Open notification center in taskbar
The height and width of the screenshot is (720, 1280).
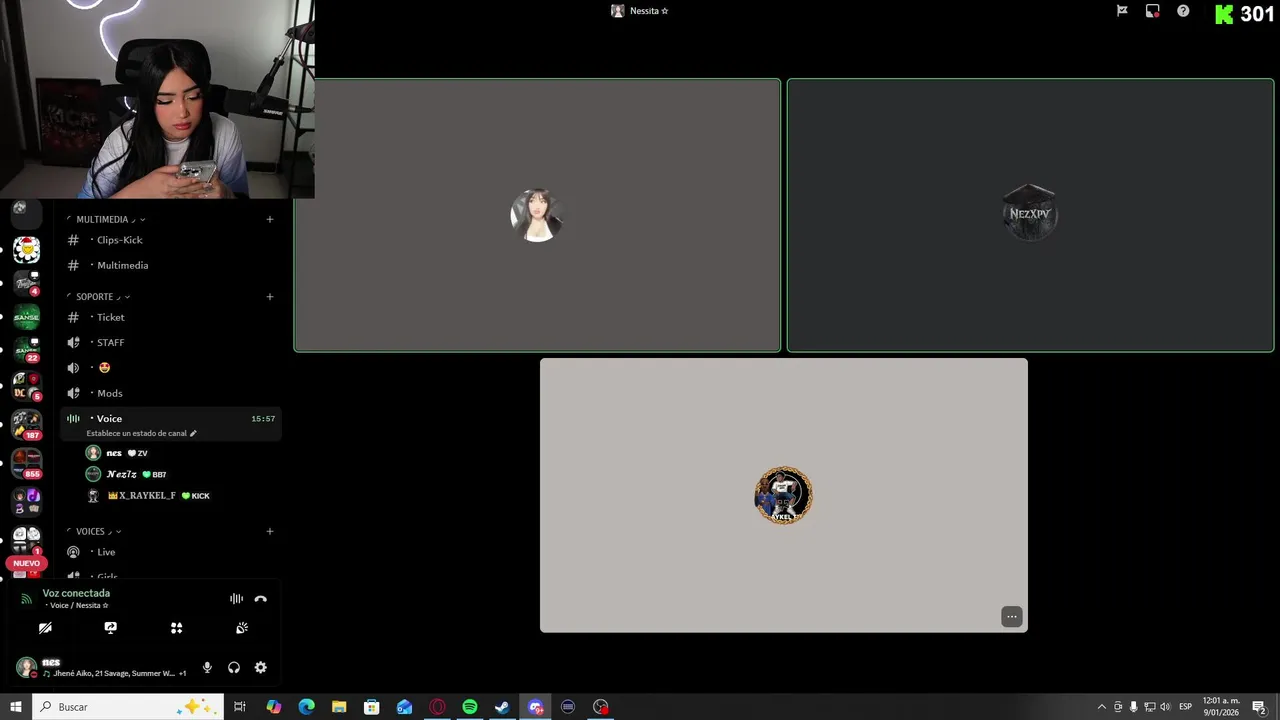[x=1260, y=707]
